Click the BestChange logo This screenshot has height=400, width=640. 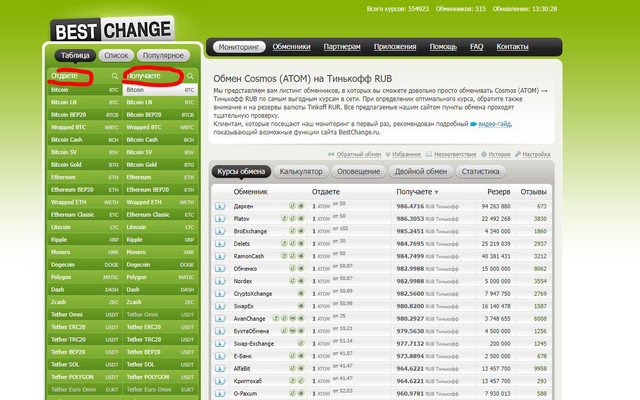click(112, 30)
